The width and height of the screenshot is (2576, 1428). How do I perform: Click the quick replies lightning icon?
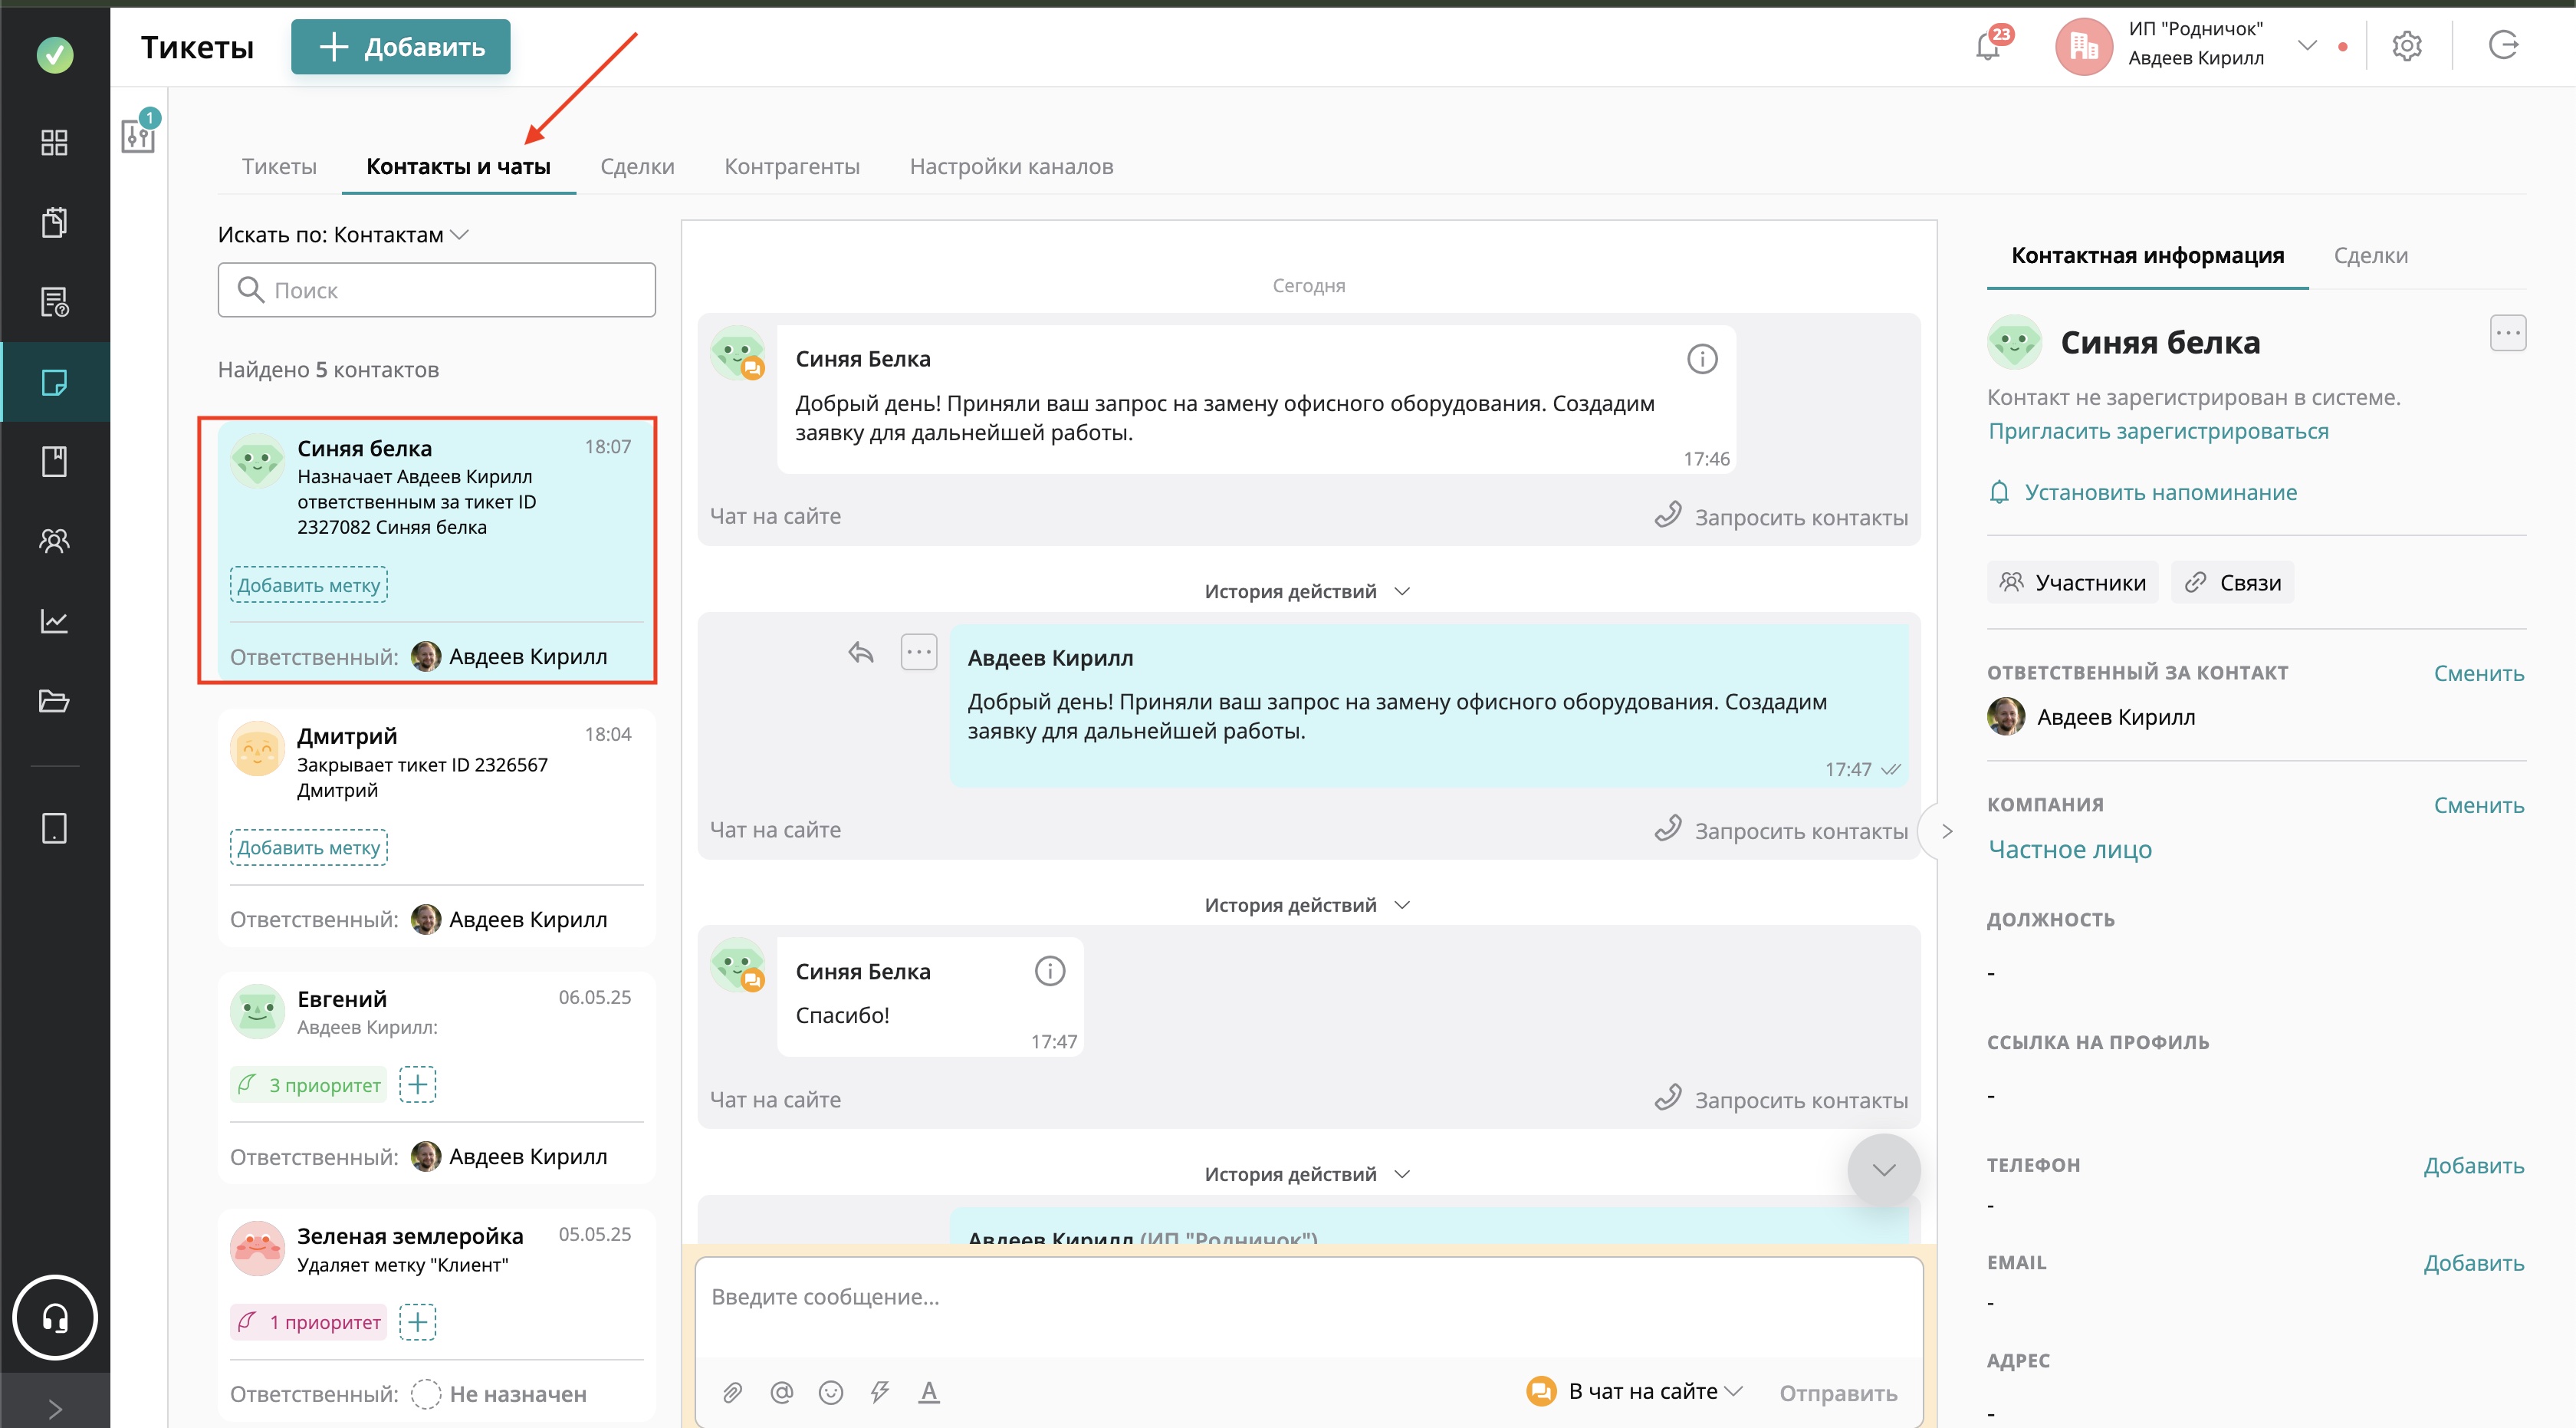[x=880, y=1392]
